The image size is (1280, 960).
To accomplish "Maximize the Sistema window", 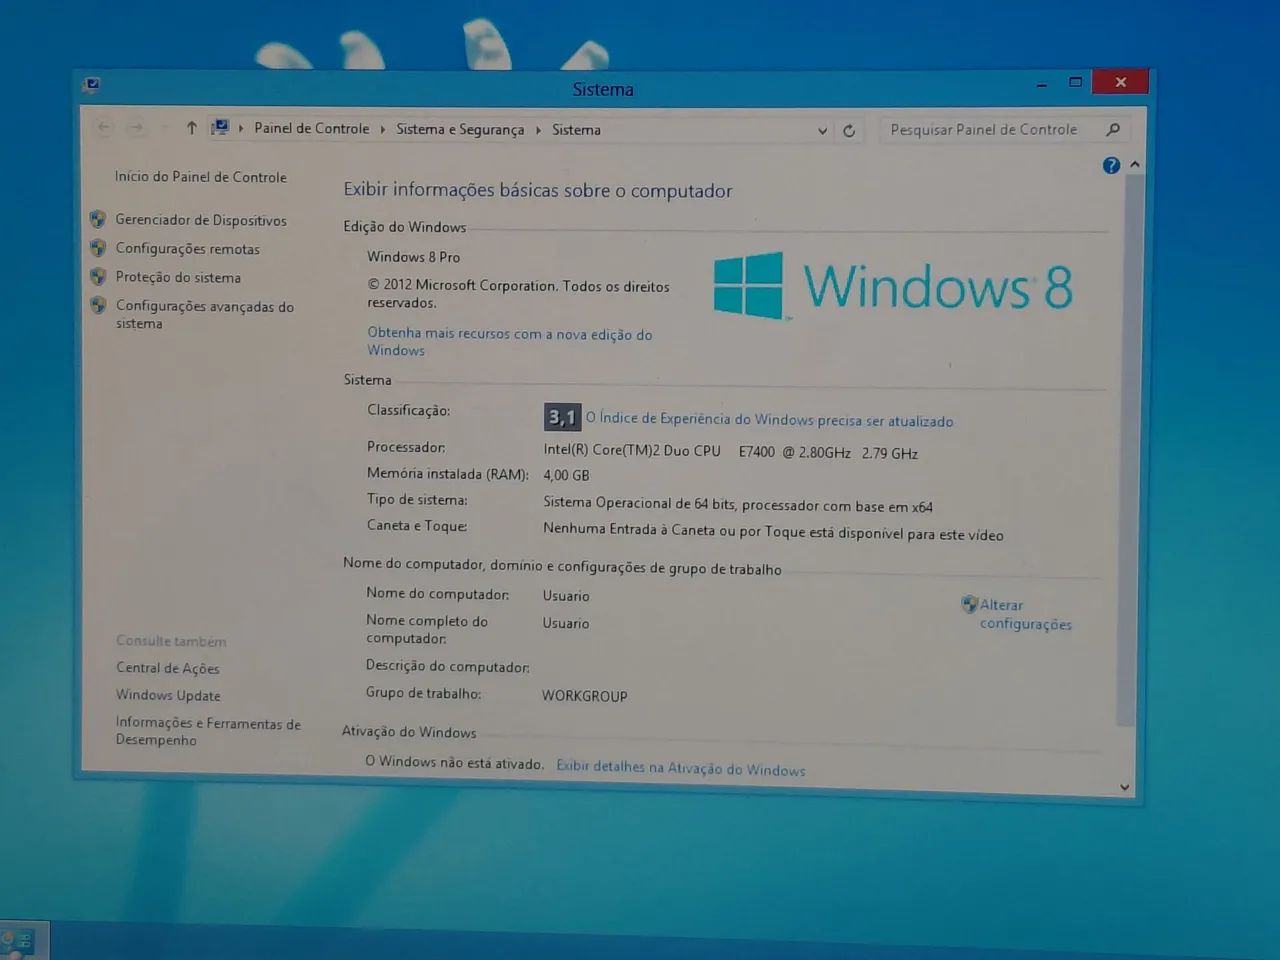I will (1075, 83).
